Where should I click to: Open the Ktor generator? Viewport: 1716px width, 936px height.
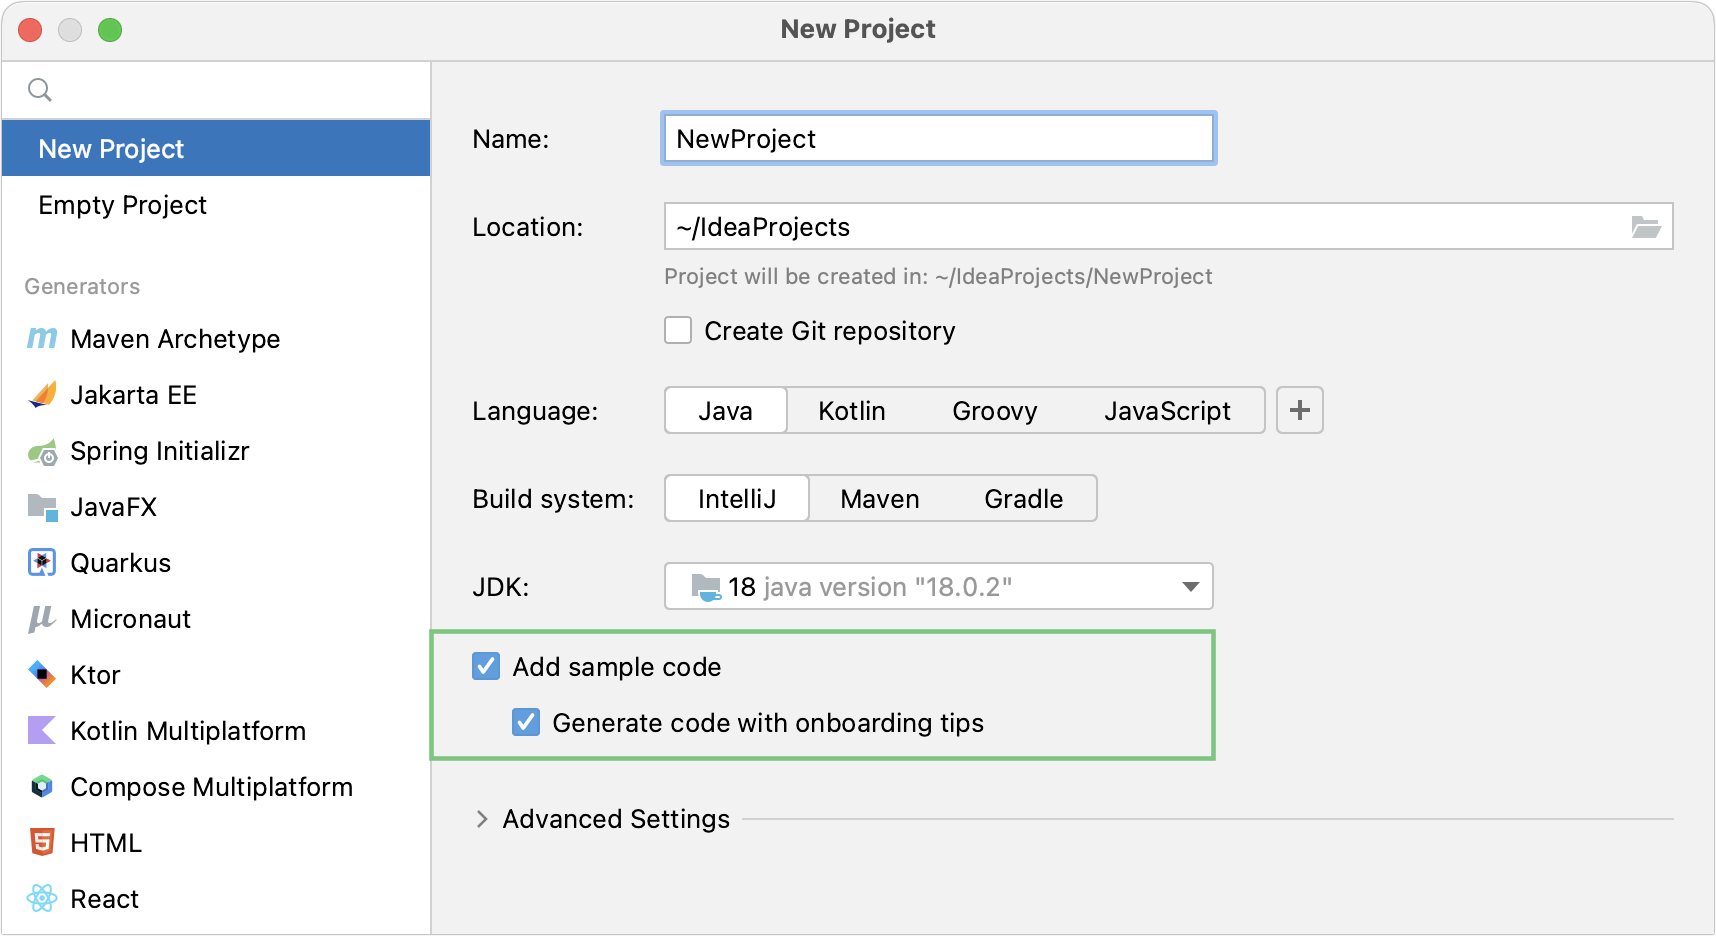coord(216,675)
